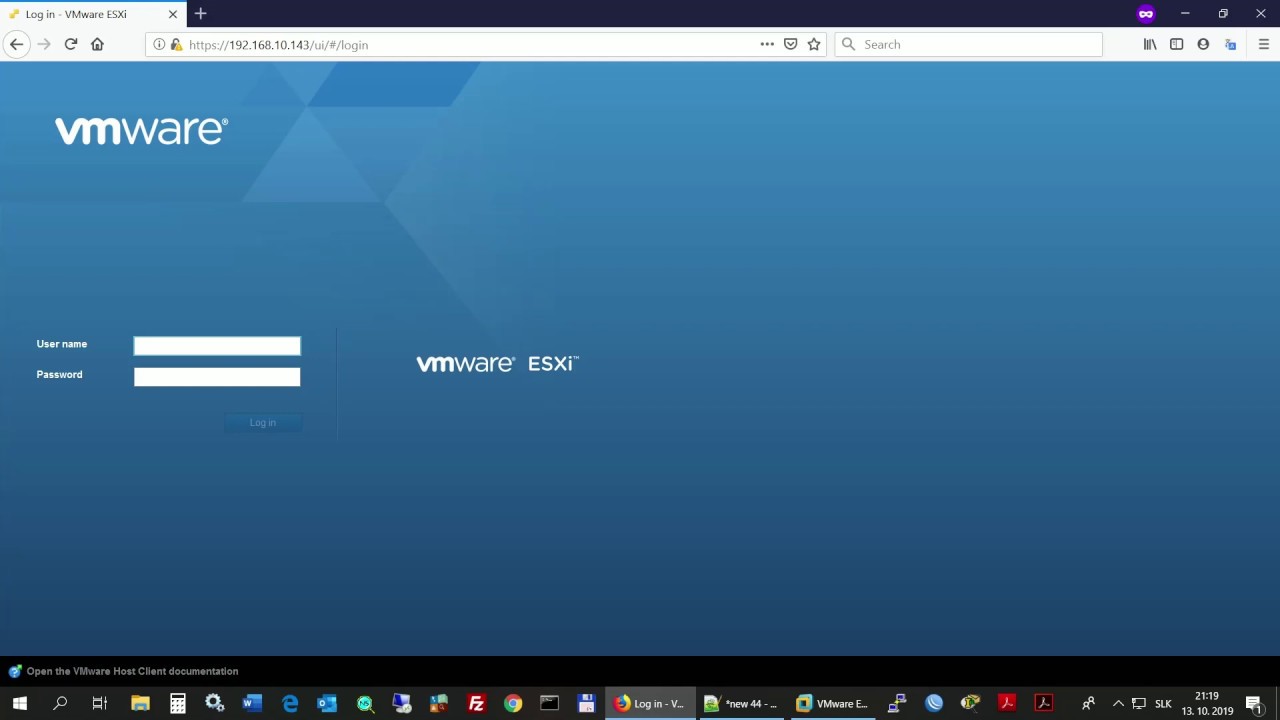Toggle the browser sidebar icon

[1176, 44]
